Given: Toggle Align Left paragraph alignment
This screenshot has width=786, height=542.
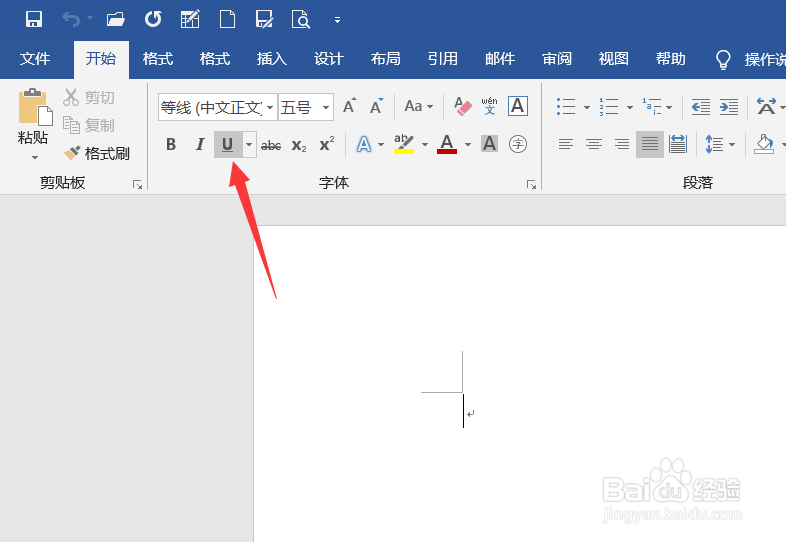Looking at the screenshot, I should coord(566,144).
